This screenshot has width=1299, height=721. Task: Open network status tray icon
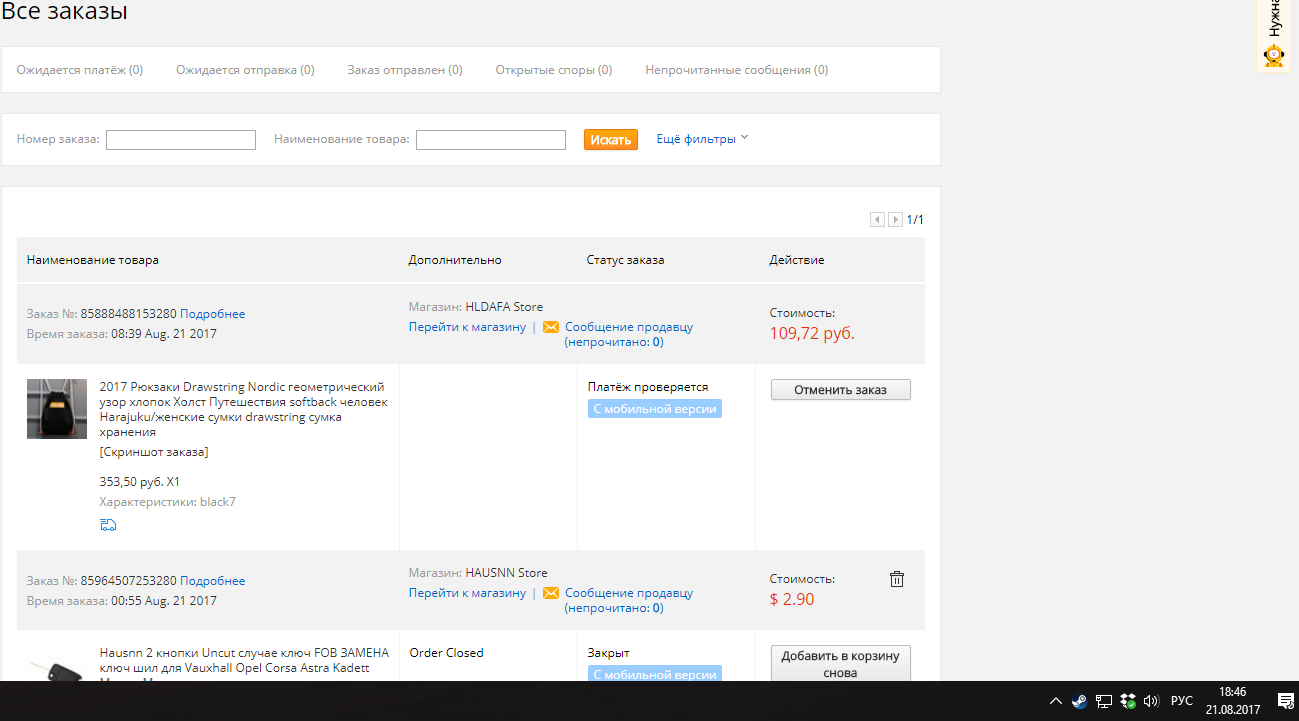(x=1104, y=701)
